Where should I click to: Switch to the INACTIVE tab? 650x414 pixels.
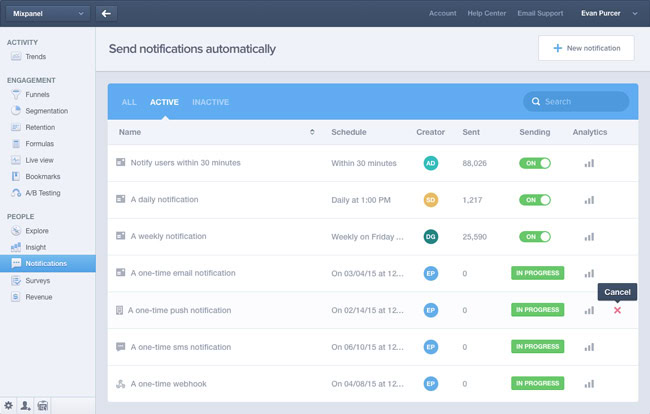coord(211,102)
